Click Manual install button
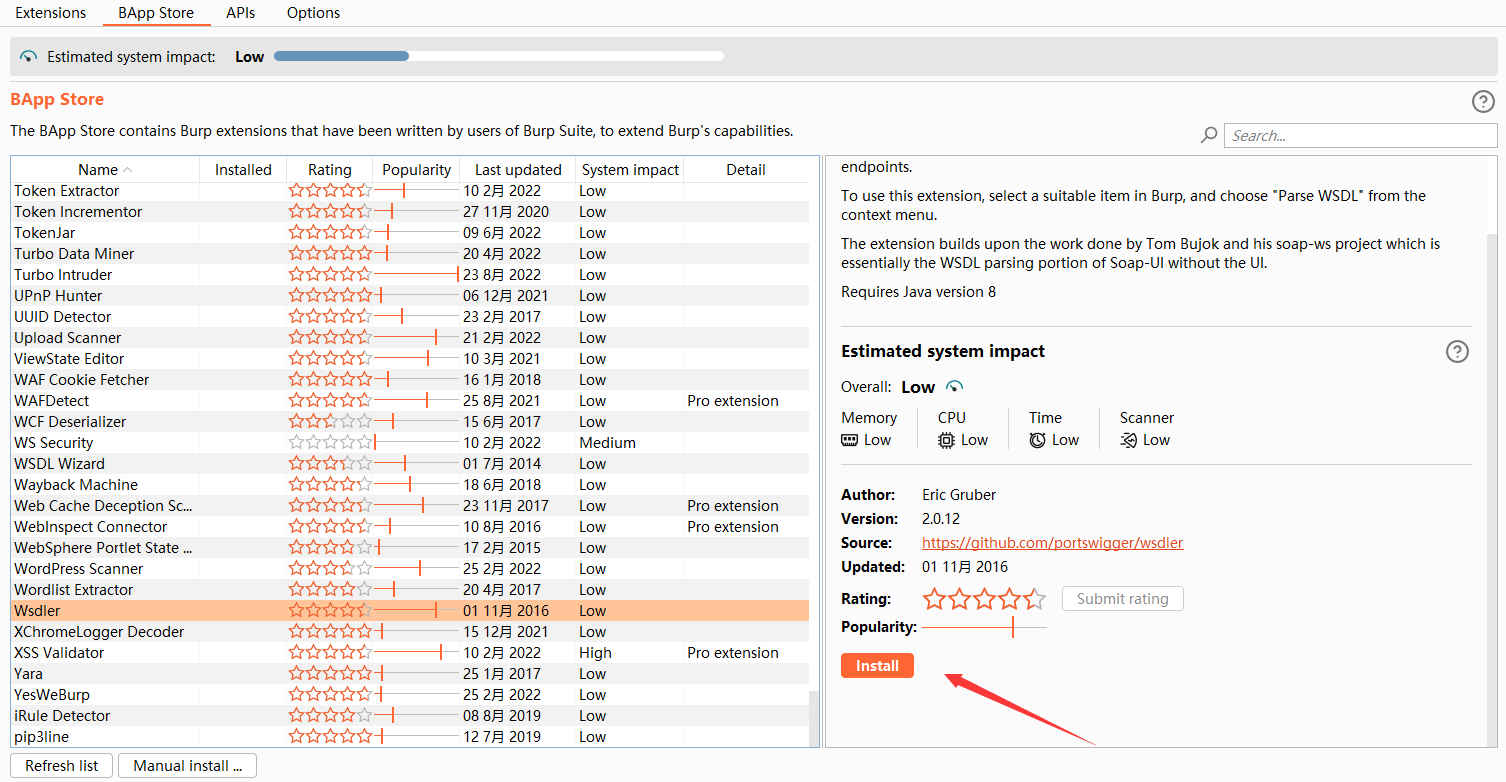1506x782 pixels. pyautogui.click(x=188, y=765)
